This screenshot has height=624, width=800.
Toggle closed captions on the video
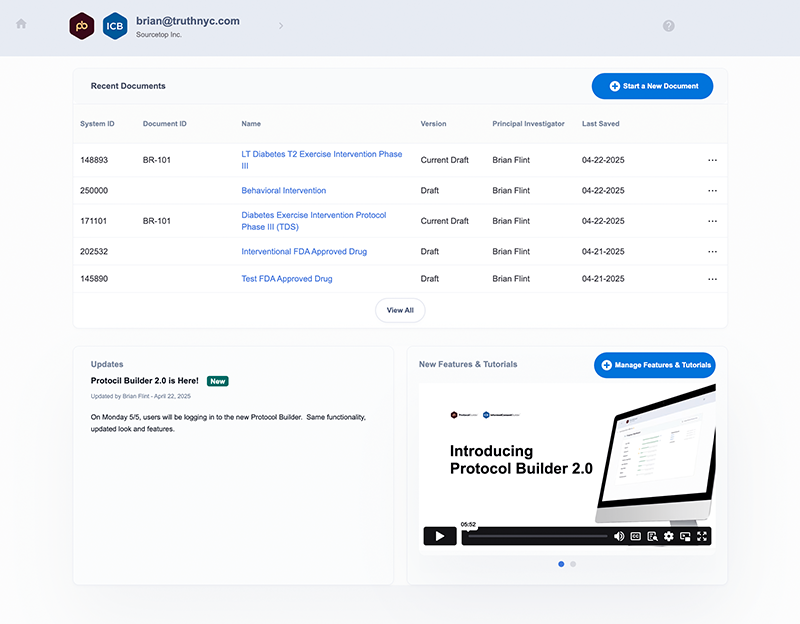point(636,536)
